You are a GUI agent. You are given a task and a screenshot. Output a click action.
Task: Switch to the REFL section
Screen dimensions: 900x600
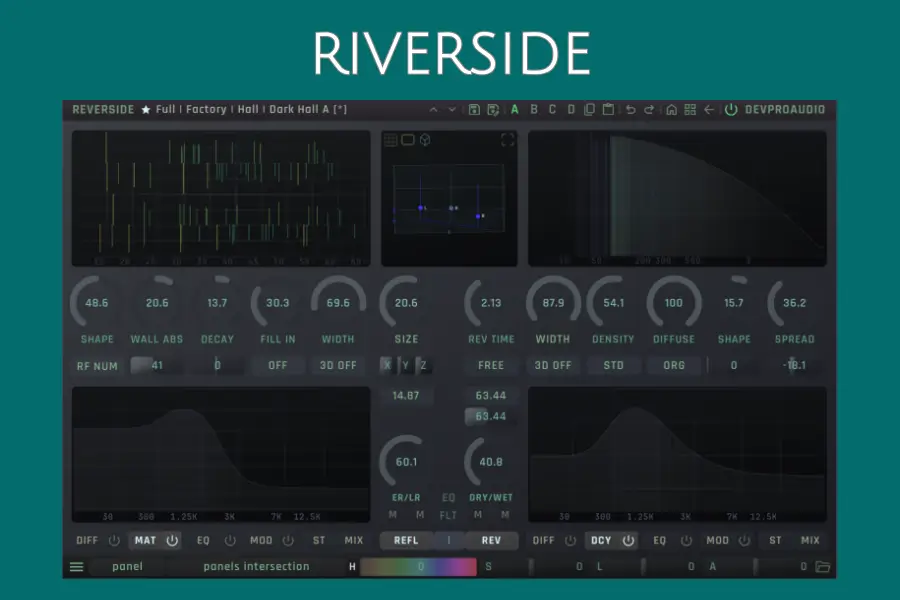pyautogui.click(x=406, y=540)
